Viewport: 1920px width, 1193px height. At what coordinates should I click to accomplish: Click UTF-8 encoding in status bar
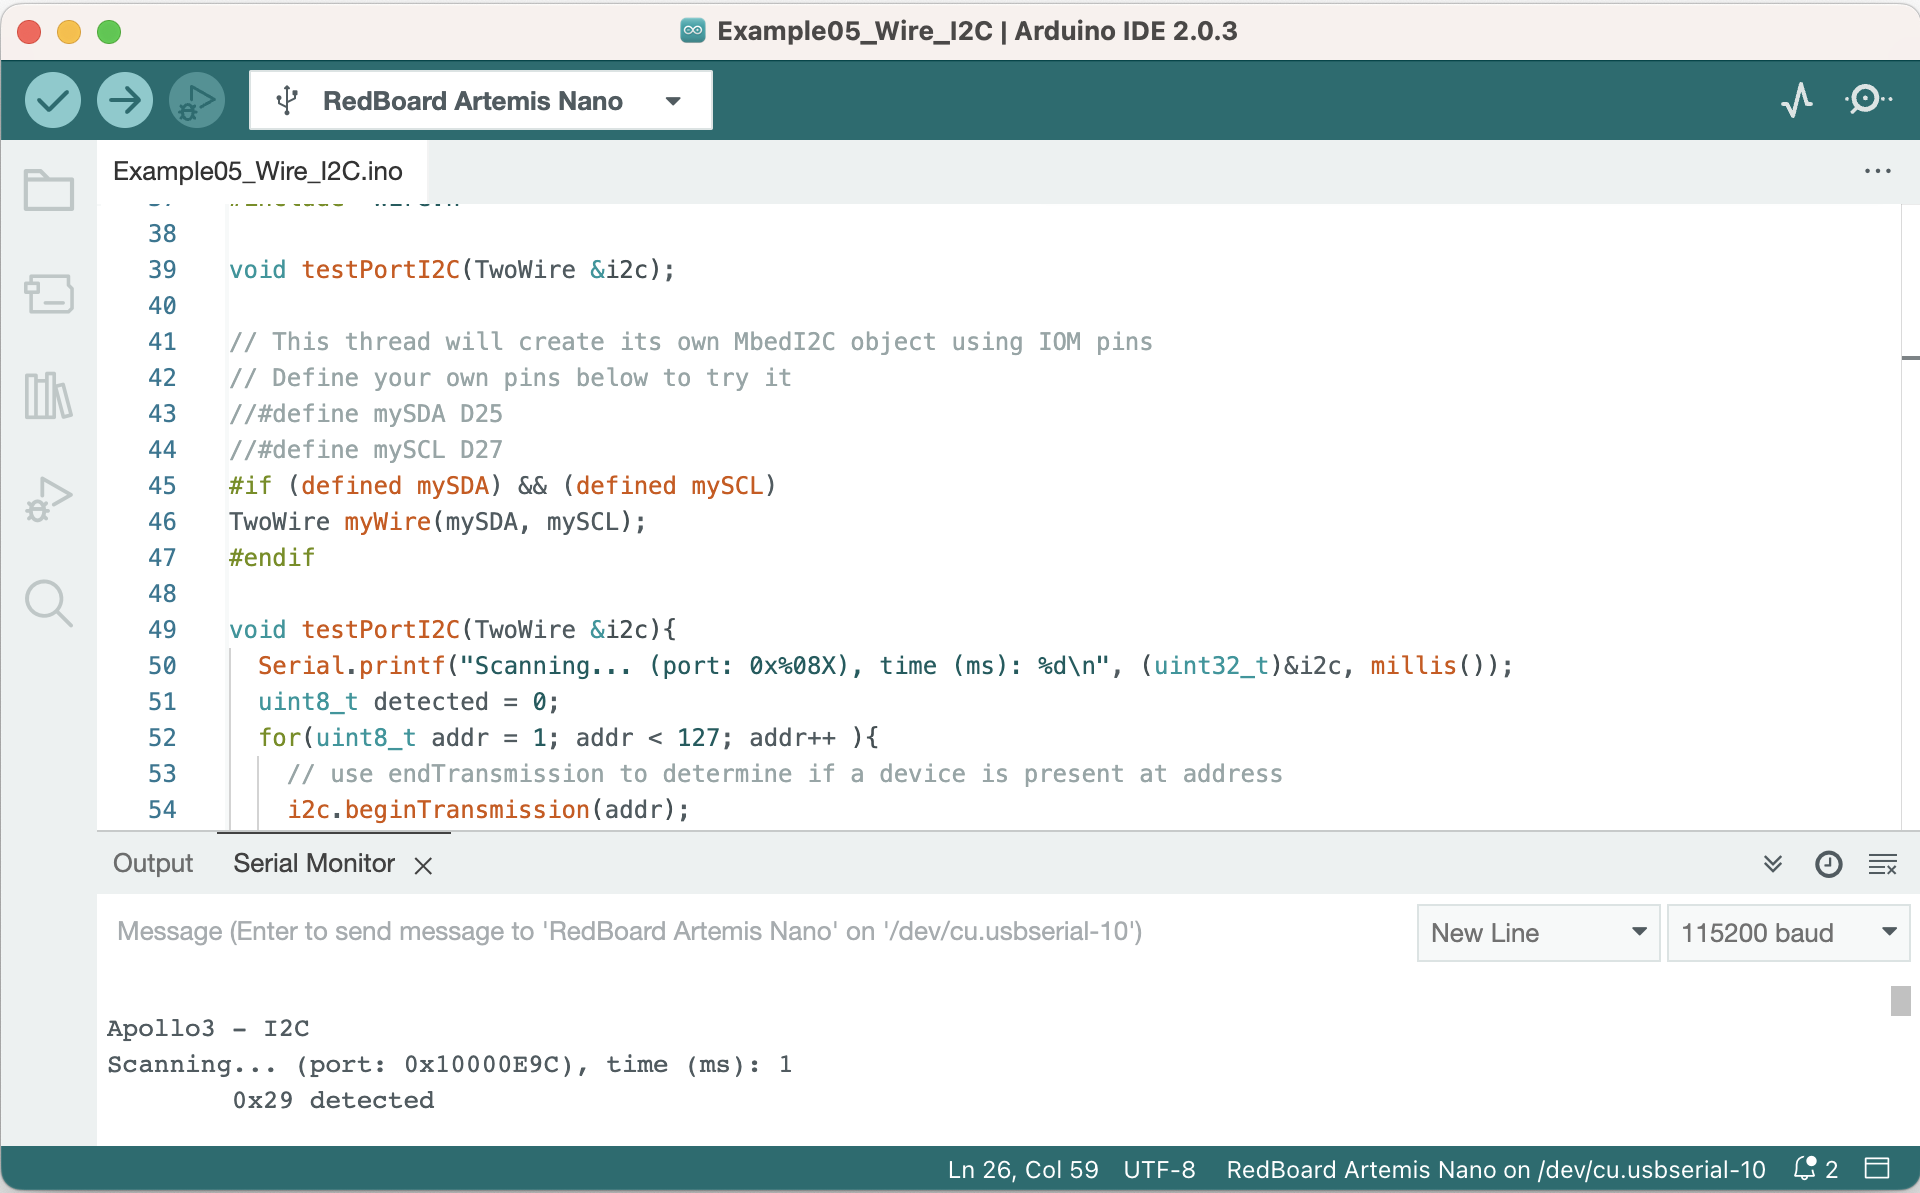click(x=1159, y=1169)
